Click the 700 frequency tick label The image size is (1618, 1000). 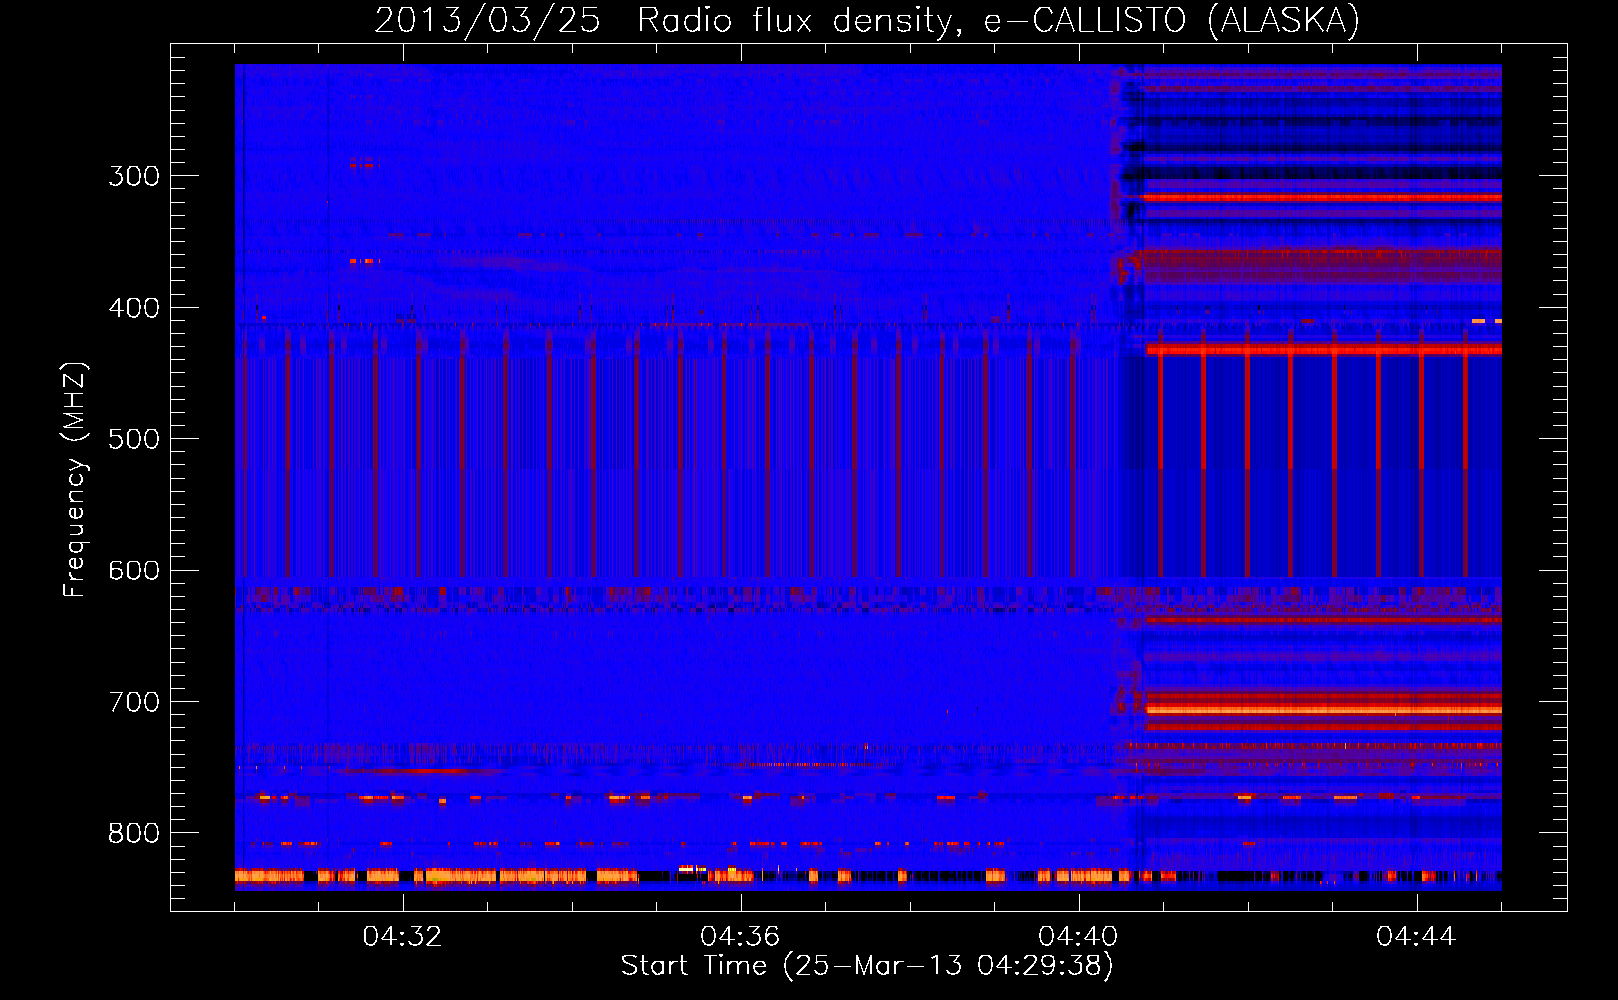tap(134, 702)
